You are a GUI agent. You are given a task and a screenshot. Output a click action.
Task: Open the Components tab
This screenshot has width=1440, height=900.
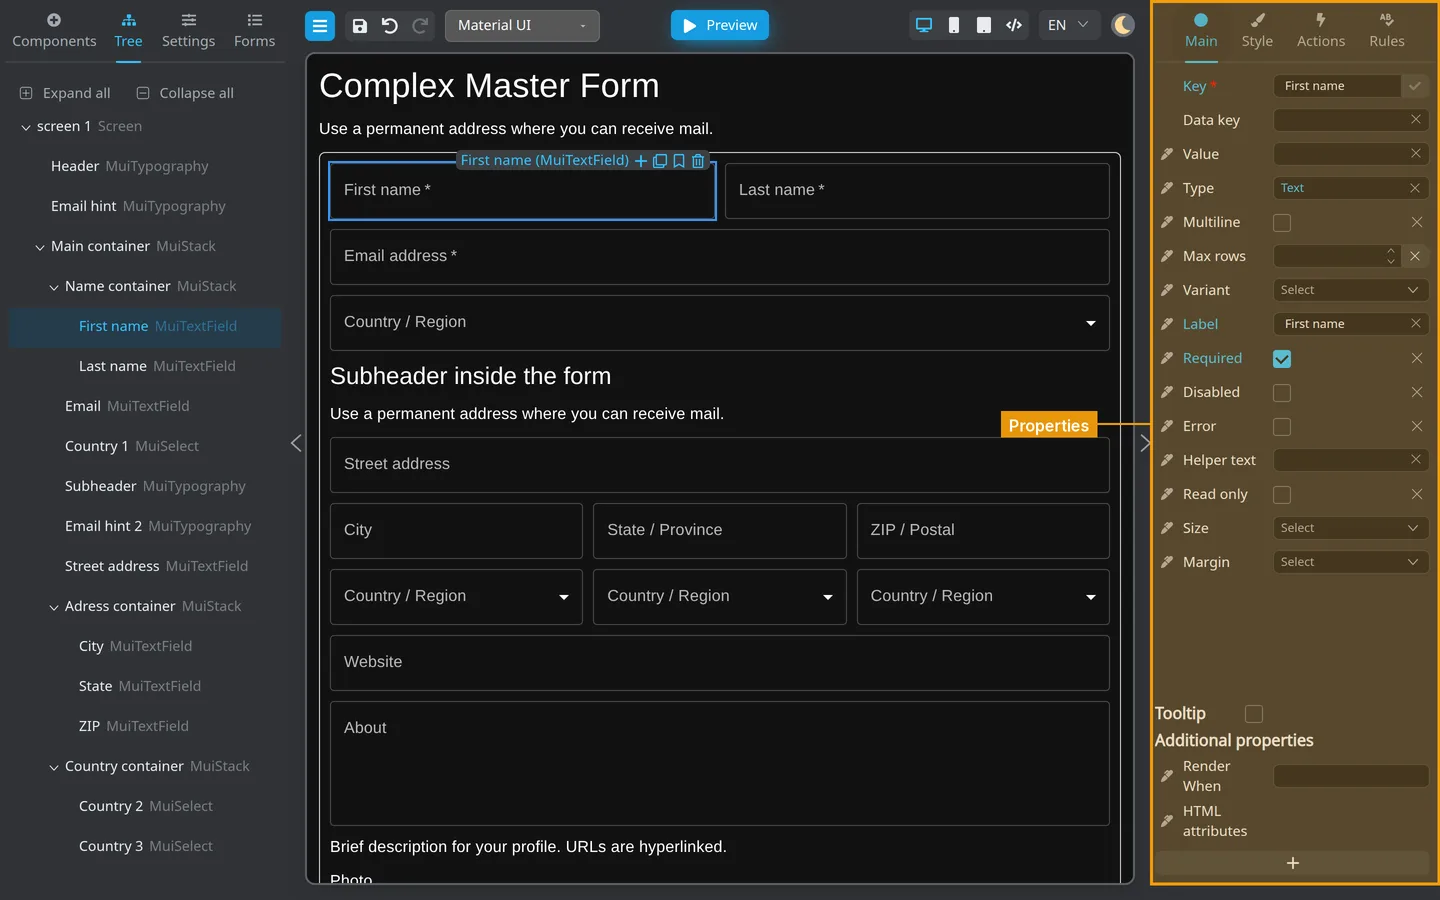pyautogui.click(x=54, y=31)
